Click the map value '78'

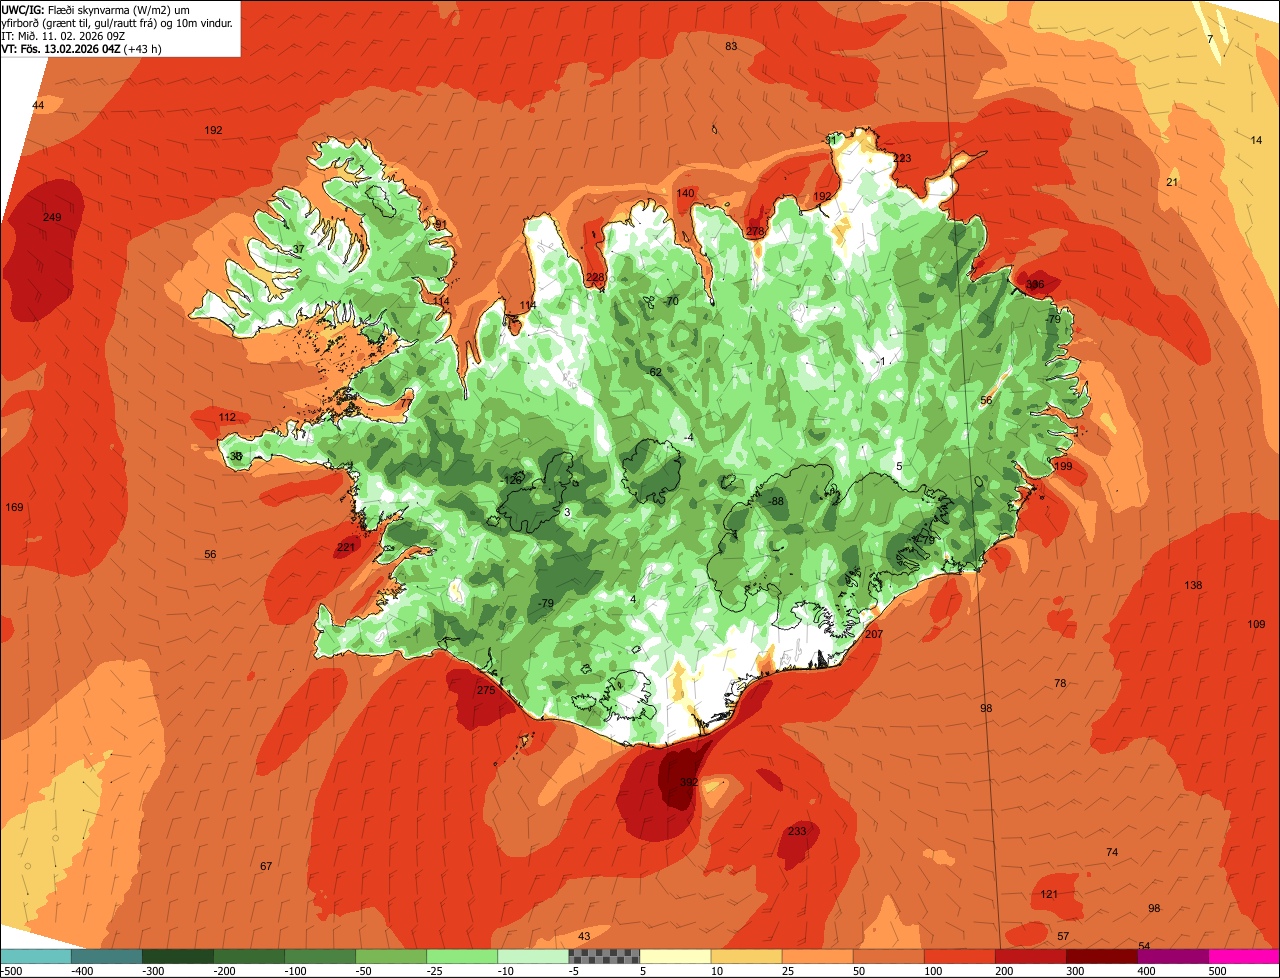[1060, 683]
